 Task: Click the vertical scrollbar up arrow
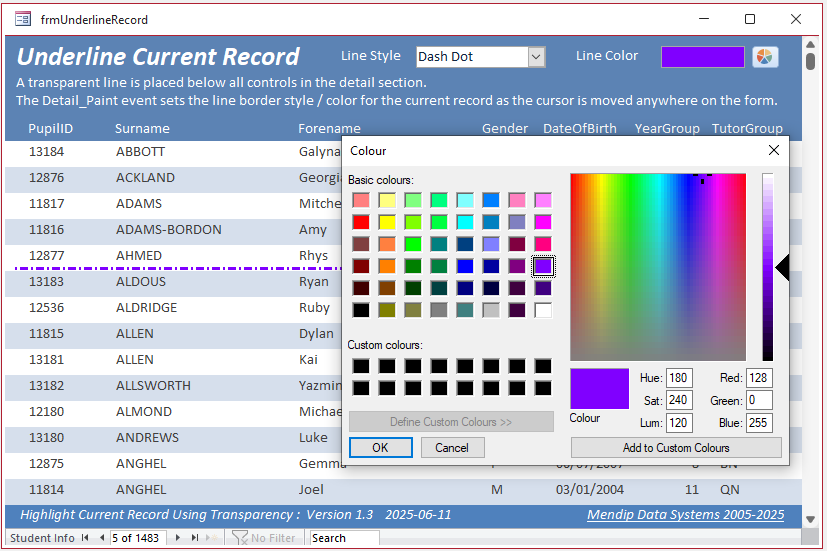pos(811,45)
